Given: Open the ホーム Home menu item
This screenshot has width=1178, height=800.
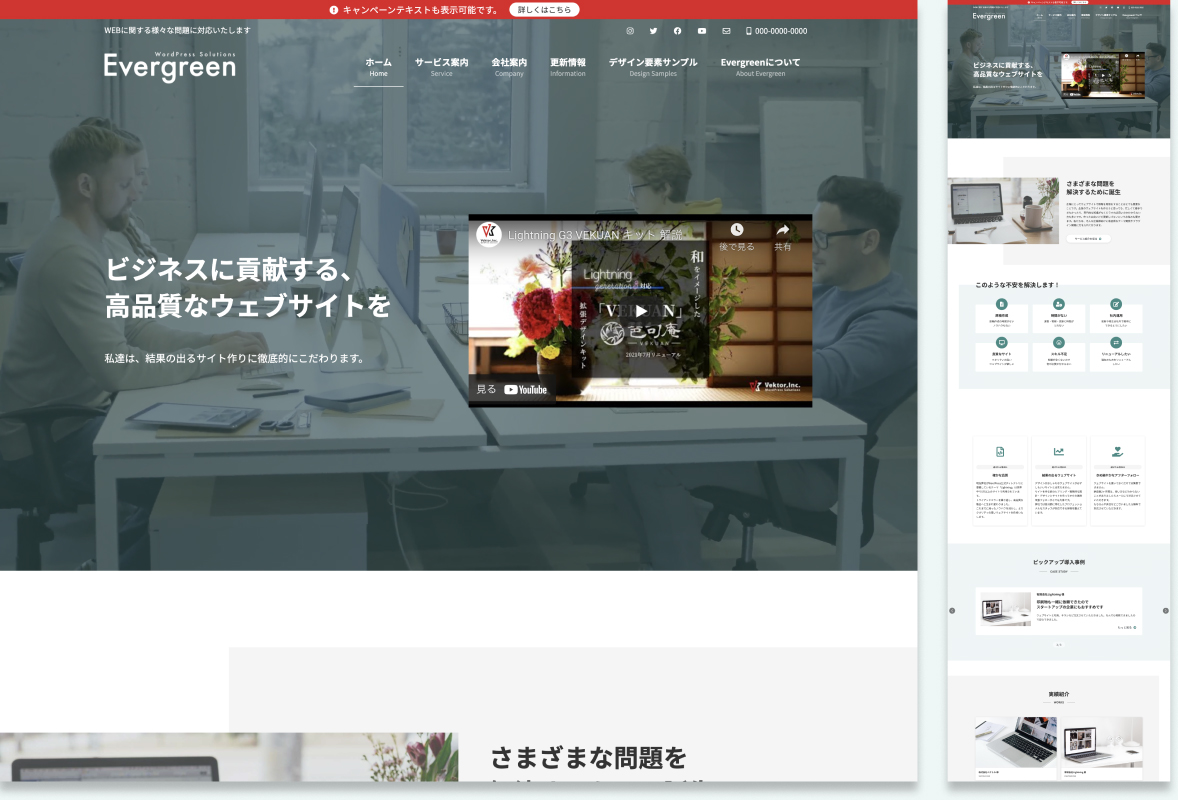Looking at the screenshot, I should click(x=379, y=67).
